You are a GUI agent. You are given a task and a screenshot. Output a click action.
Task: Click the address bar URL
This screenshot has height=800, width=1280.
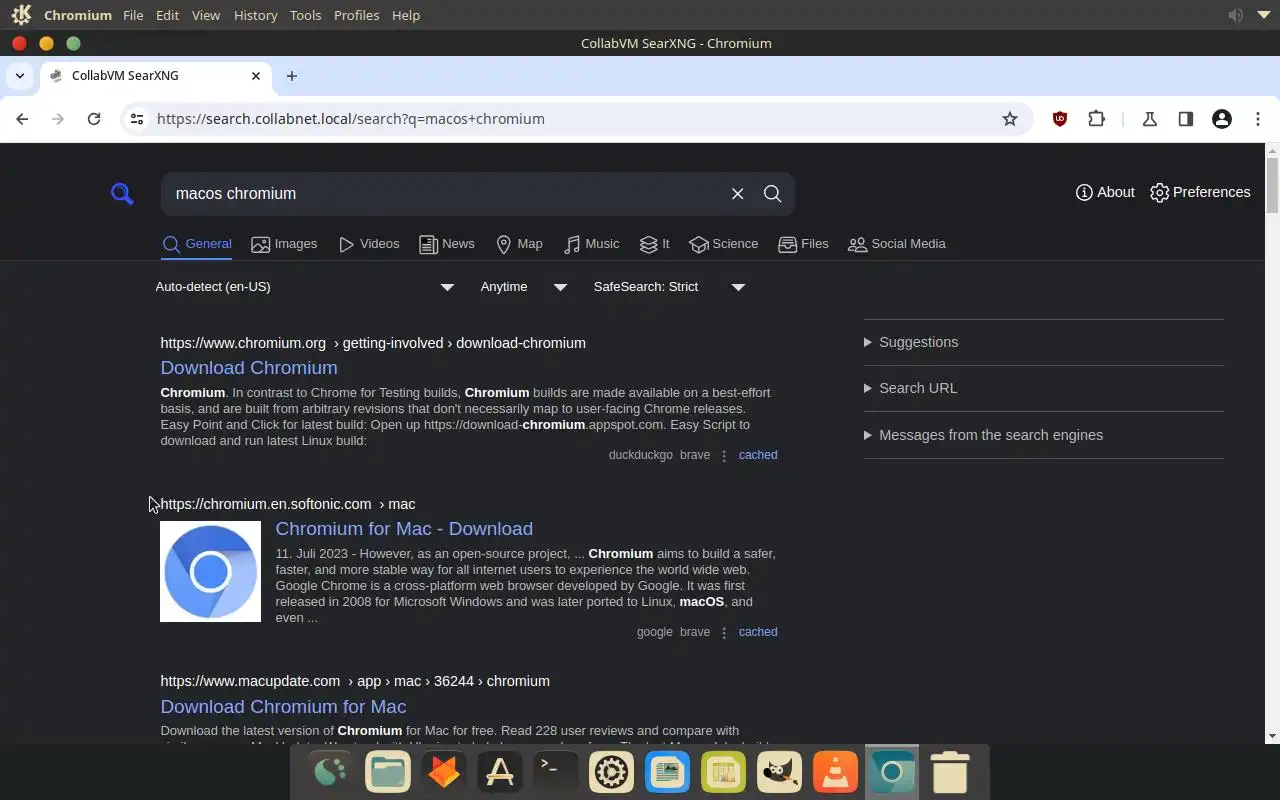(351, 119)
